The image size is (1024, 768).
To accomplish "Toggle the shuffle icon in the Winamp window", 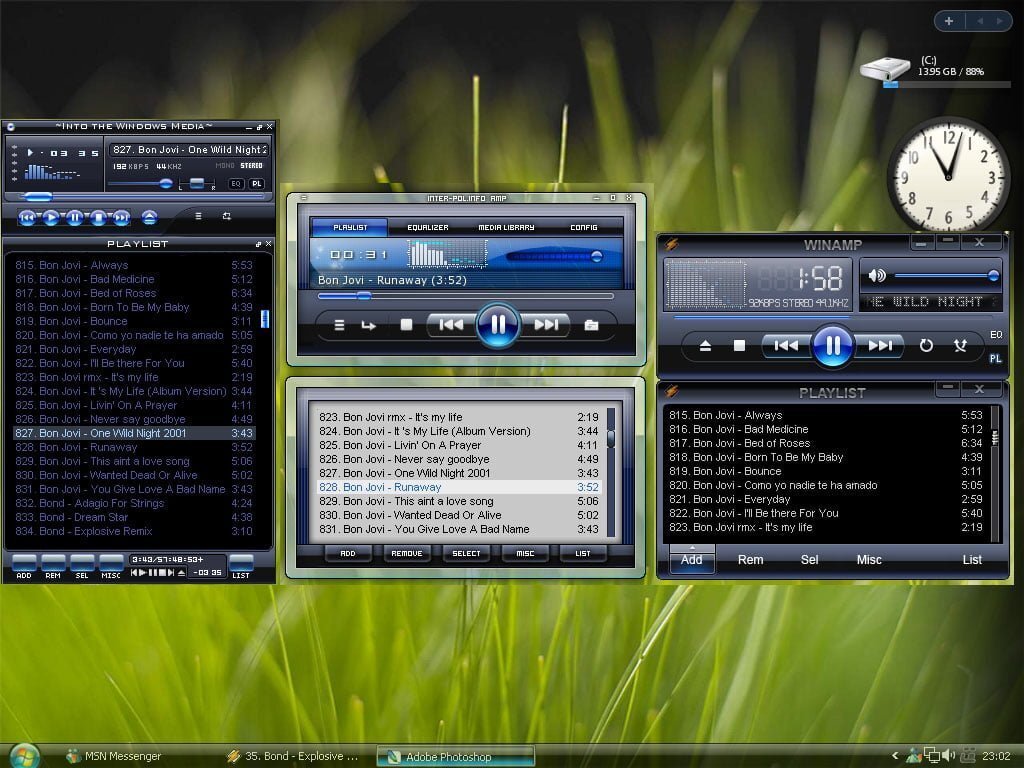I will [960, 345].
